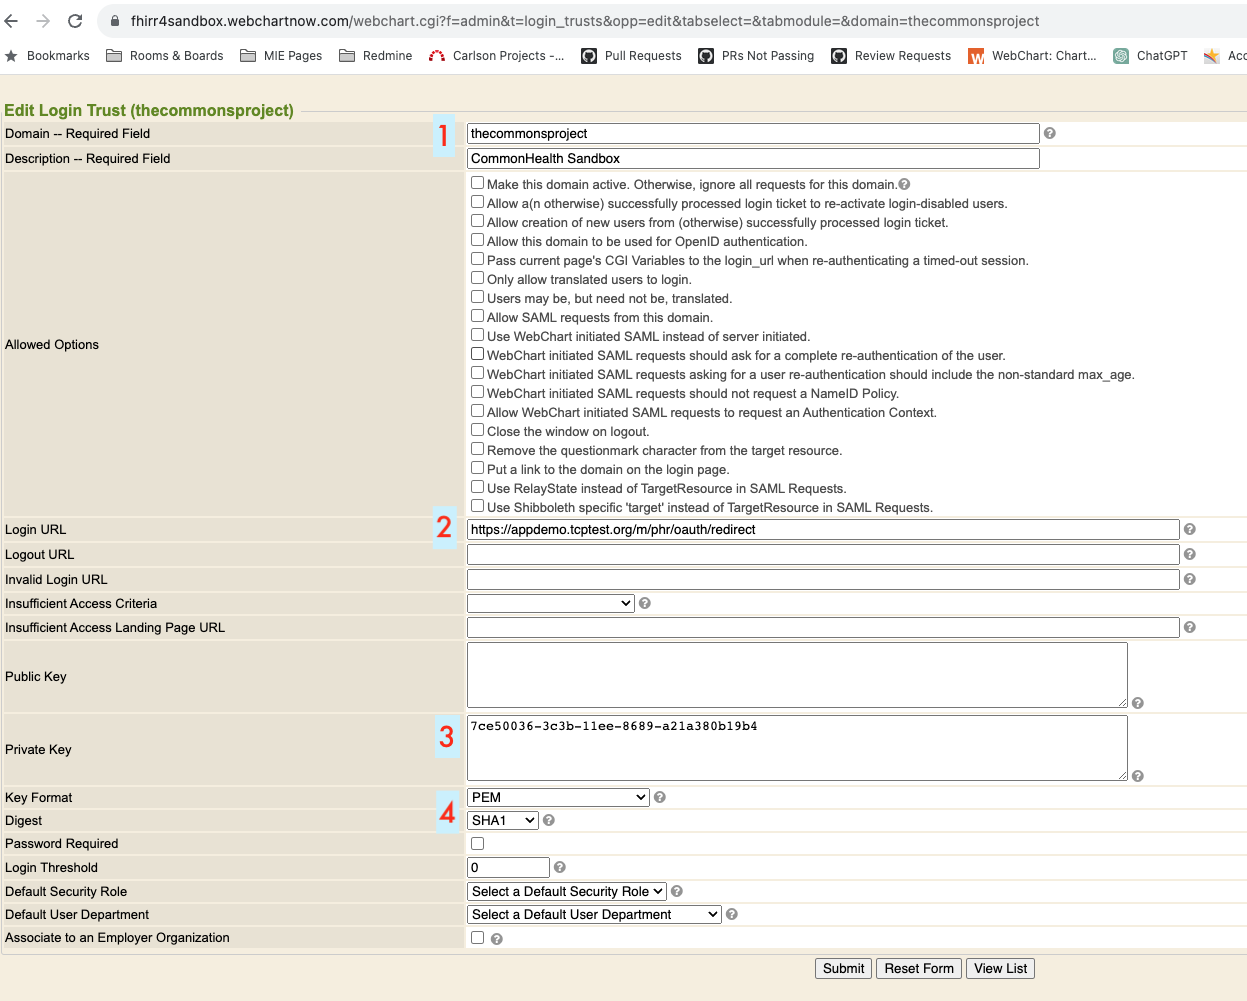
Task: Check 'Close the window on logout' option
Action: 478,430
